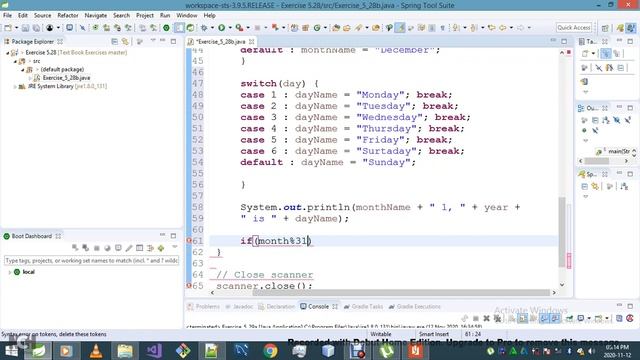Click the Declaration tab

click(x=276, y=307)
